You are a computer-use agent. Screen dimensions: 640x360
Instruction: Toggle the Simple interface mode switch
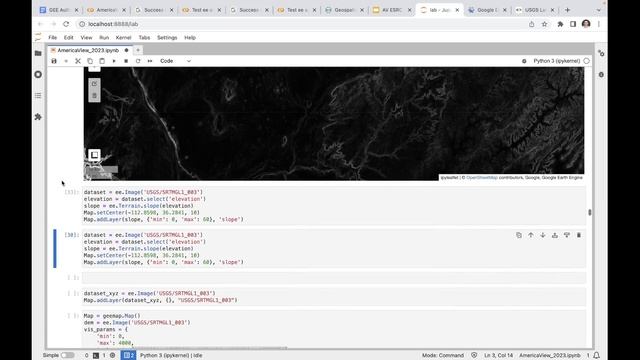coord(68,356)
